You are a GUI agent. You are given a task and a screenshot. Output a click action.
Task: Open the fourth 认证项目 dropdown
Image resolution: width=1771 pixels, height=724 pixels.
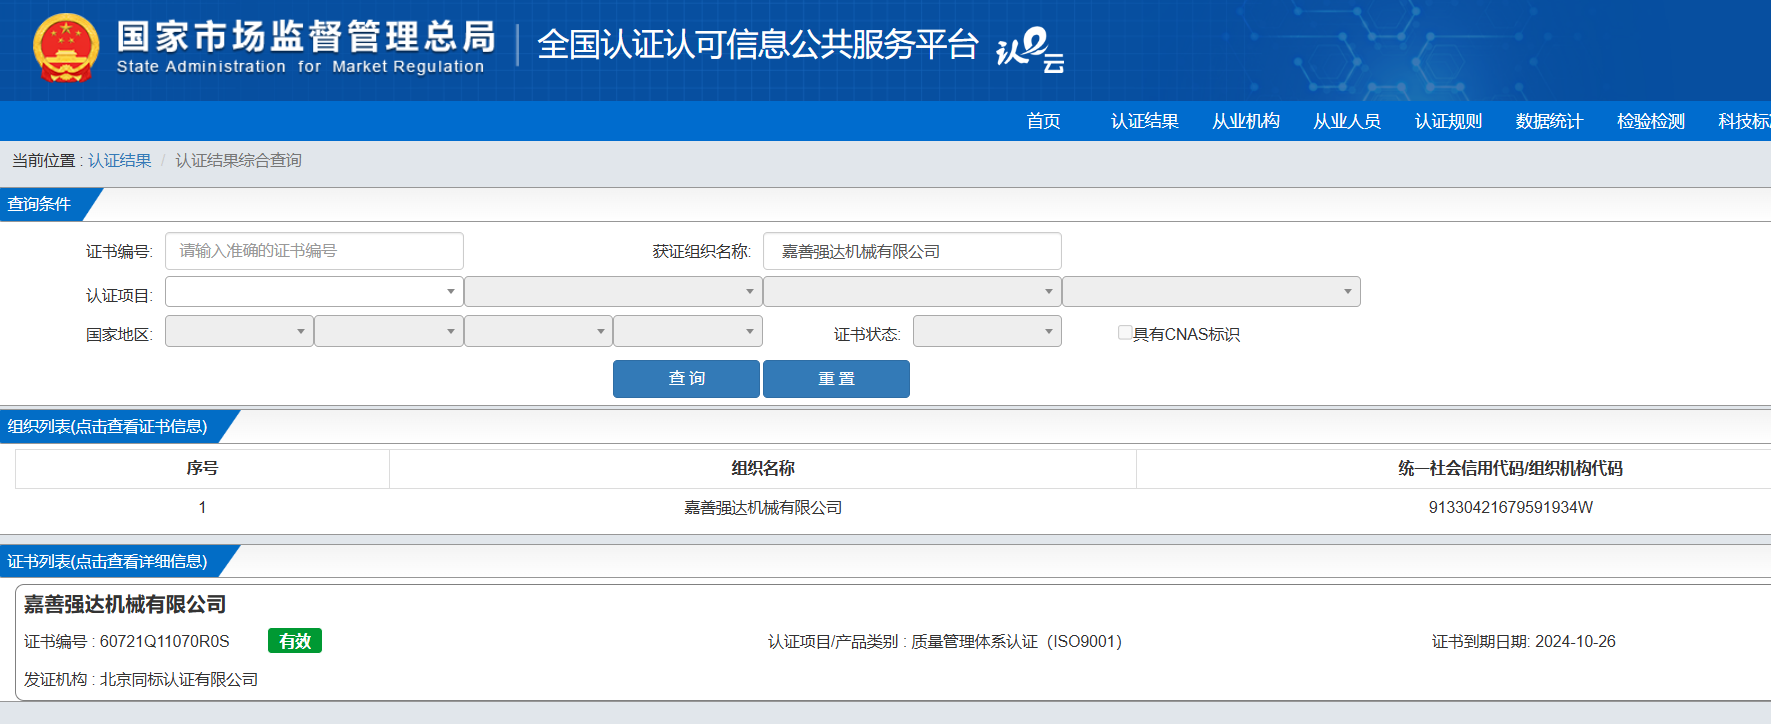[x=1211, y=291]
